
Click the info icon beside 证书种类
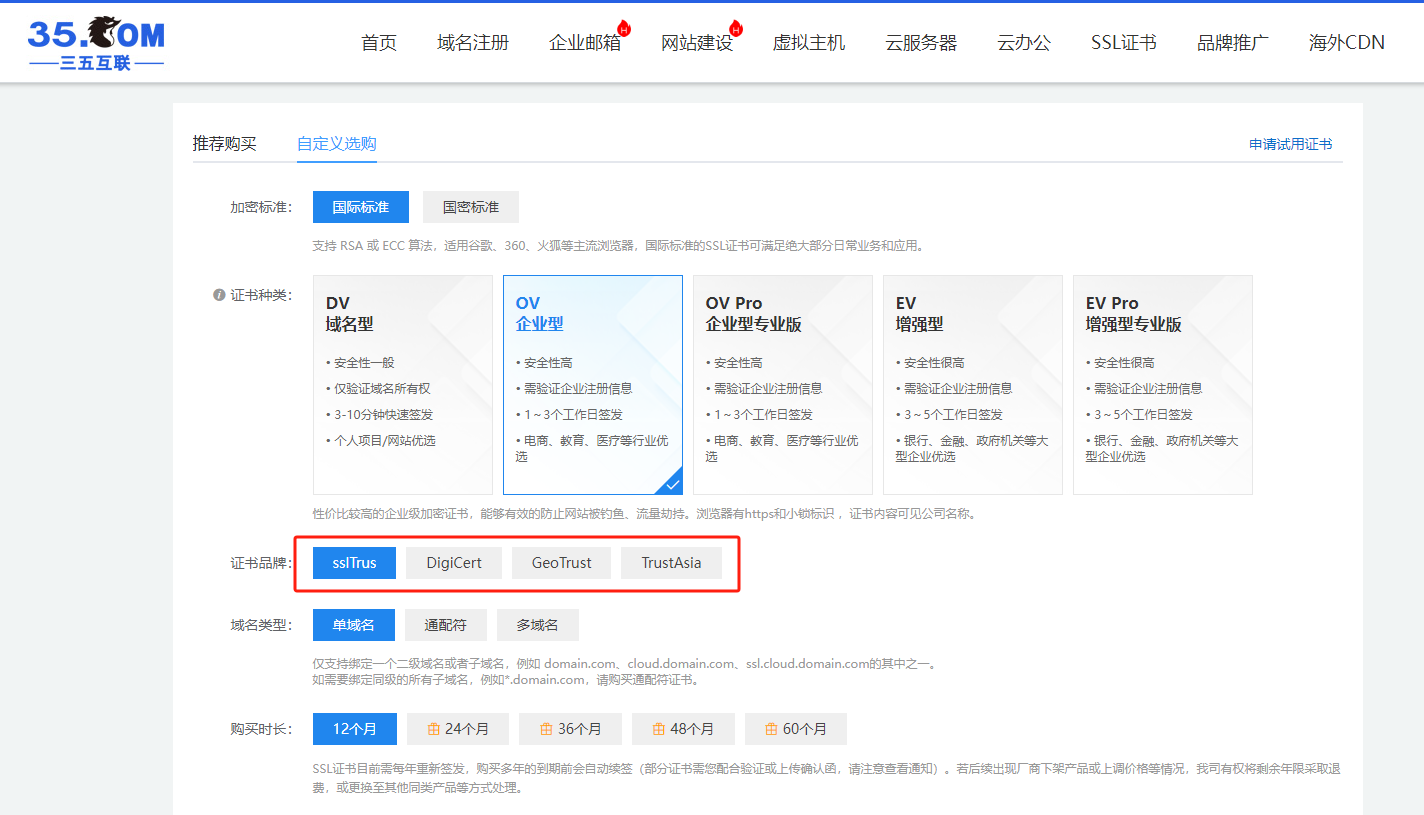click(219, 295)
